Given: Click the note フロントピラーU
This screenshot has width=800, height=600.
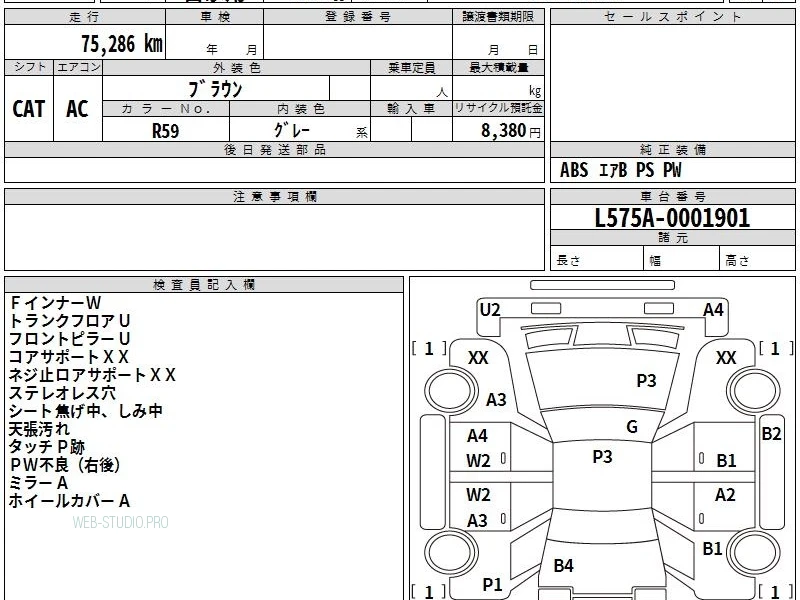Looking at the screenshot, I should pyautogui.click(x=70, y=339).
